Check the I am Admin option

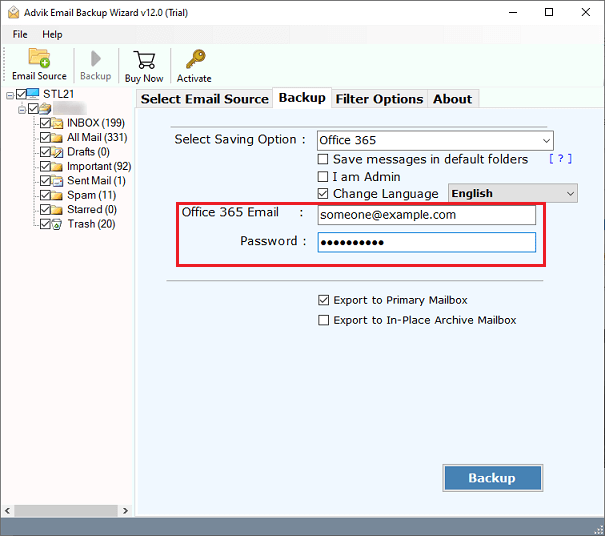323,176
